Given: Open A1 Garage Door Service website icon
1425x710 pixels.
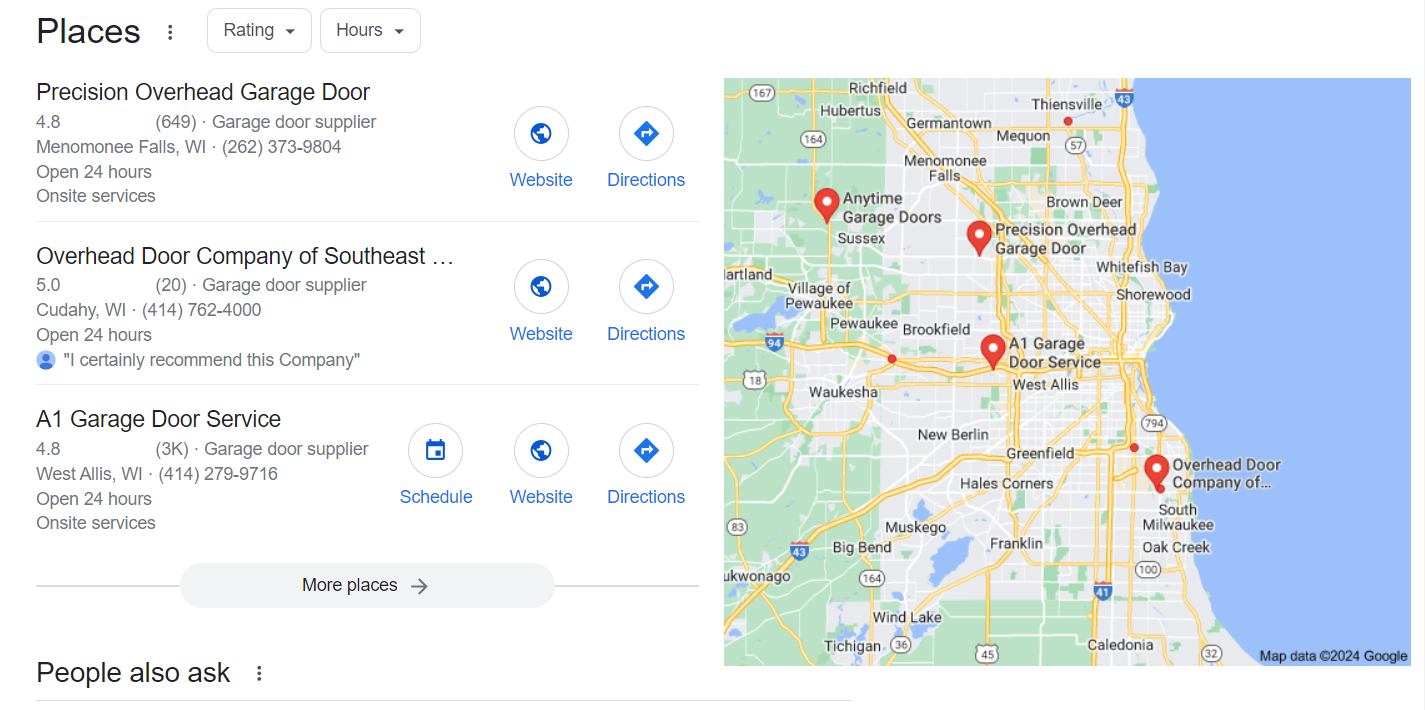Looking at the screenshot, I should [541, 450].
